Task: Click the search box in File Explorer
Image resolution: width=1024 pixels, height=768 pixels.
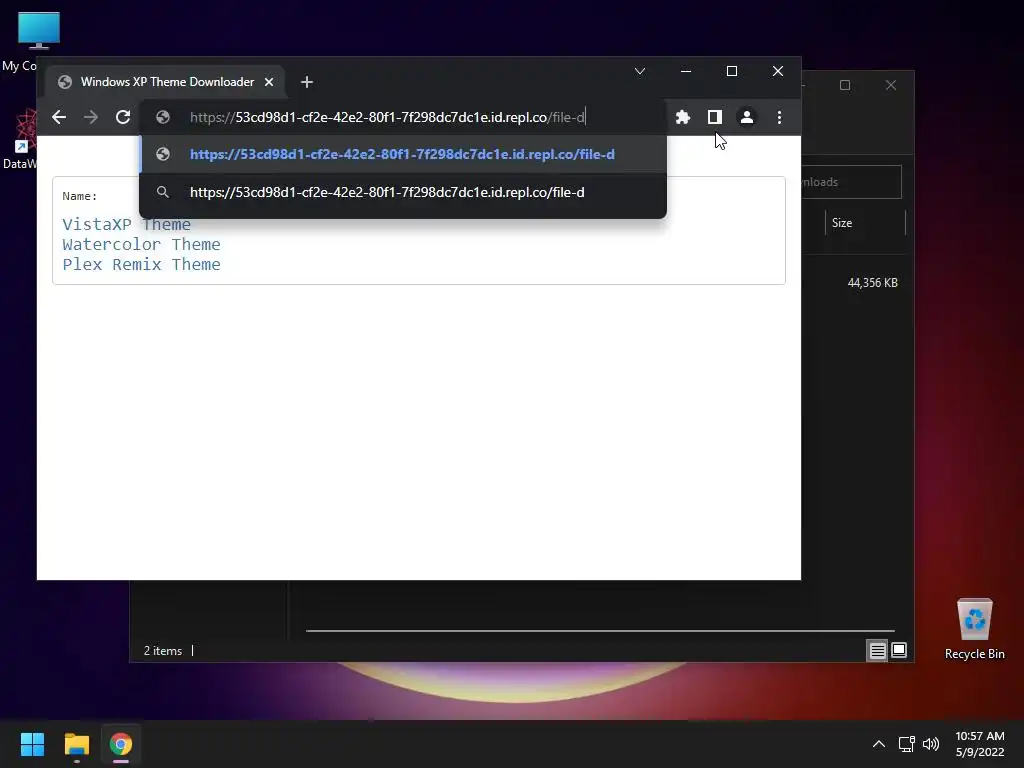Action: [851, 182]
